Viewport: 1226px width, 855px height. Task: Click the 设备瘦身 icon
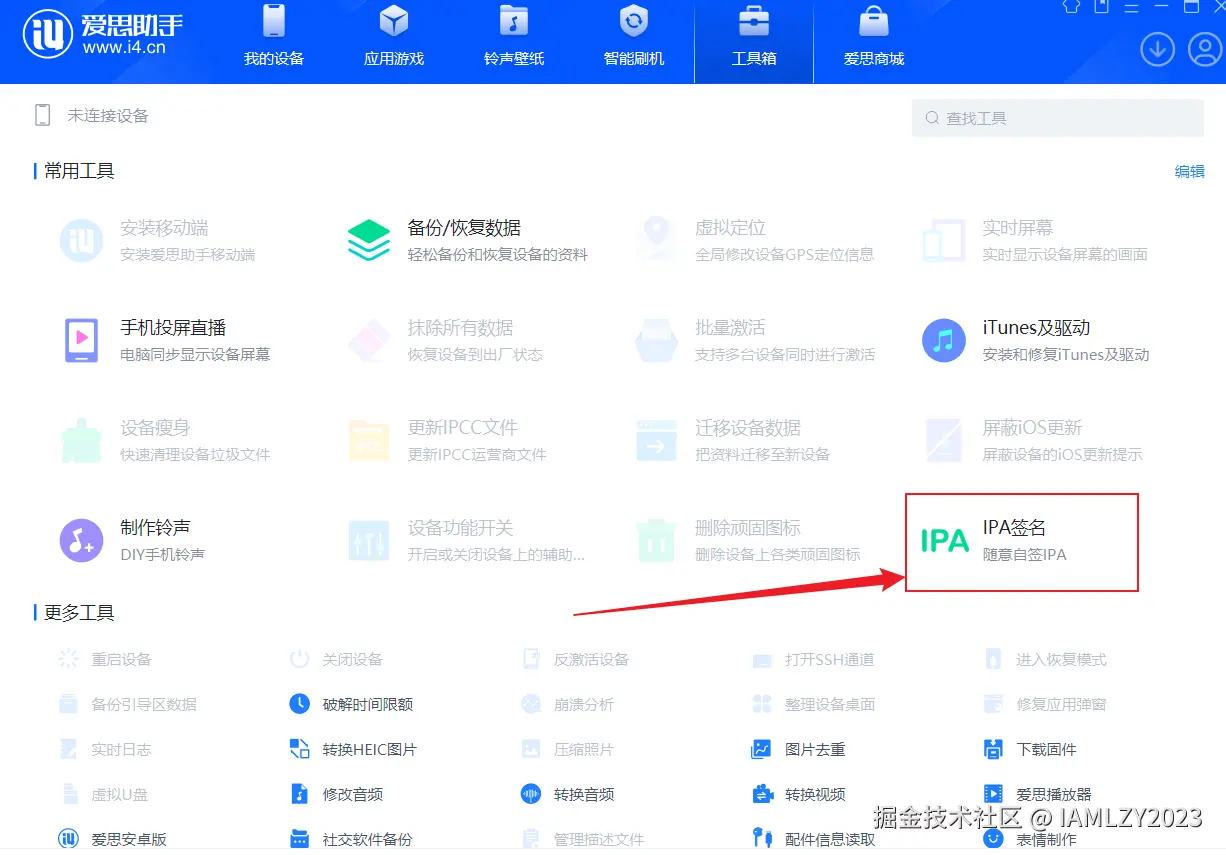pos(81,440)
